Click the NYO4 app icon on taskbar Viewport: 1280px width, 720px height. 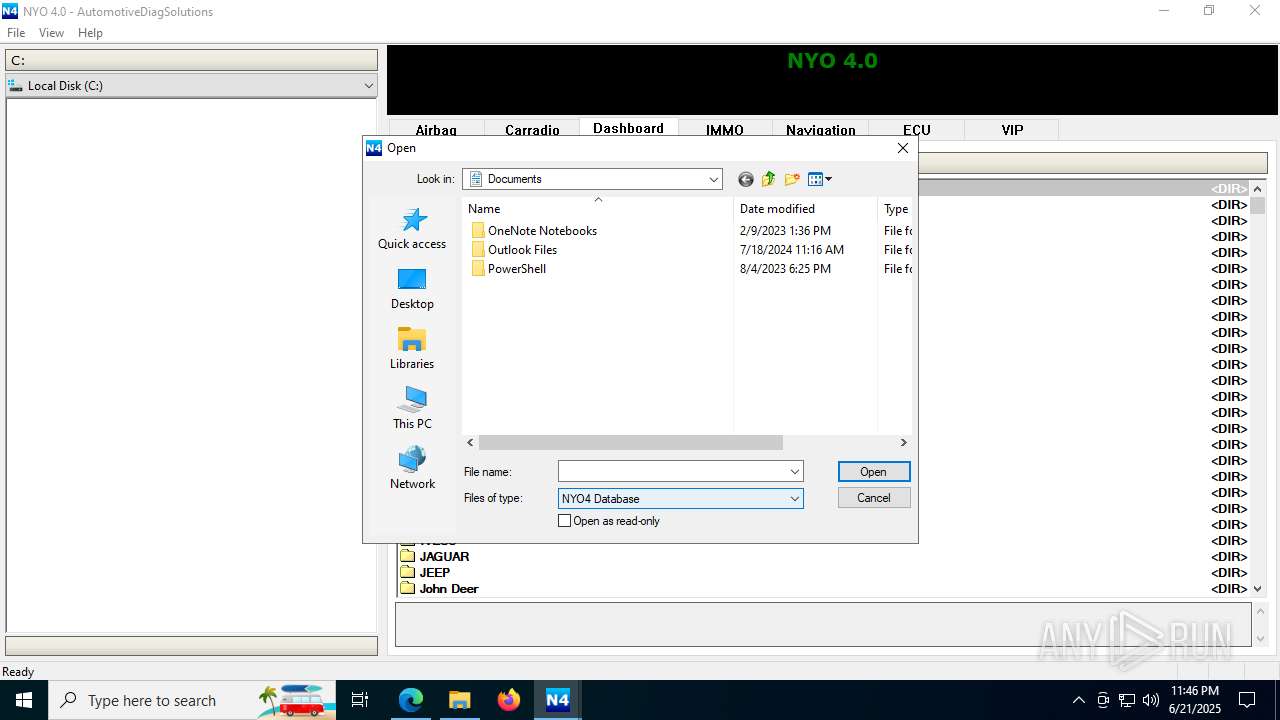[x=557, y=700]
